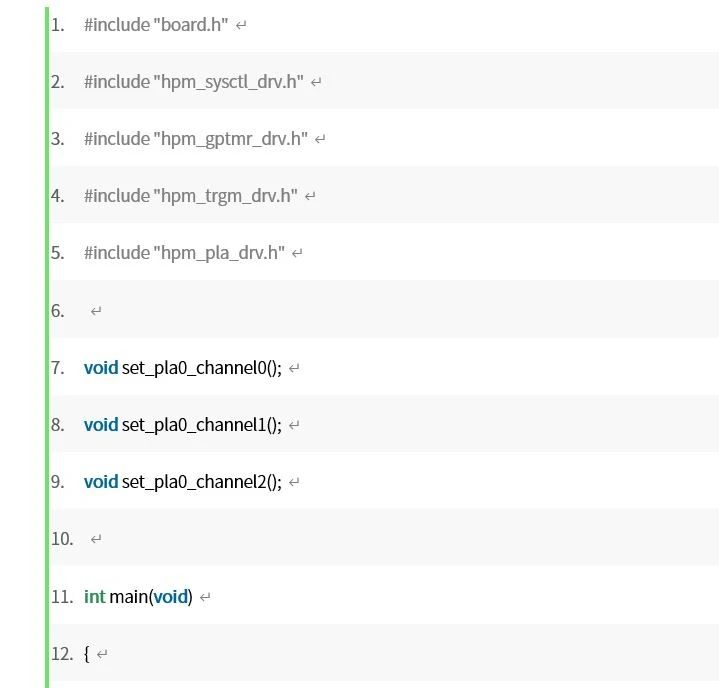Click the int main(void) line
Screen dimensions: 719x688
[138, 597]
